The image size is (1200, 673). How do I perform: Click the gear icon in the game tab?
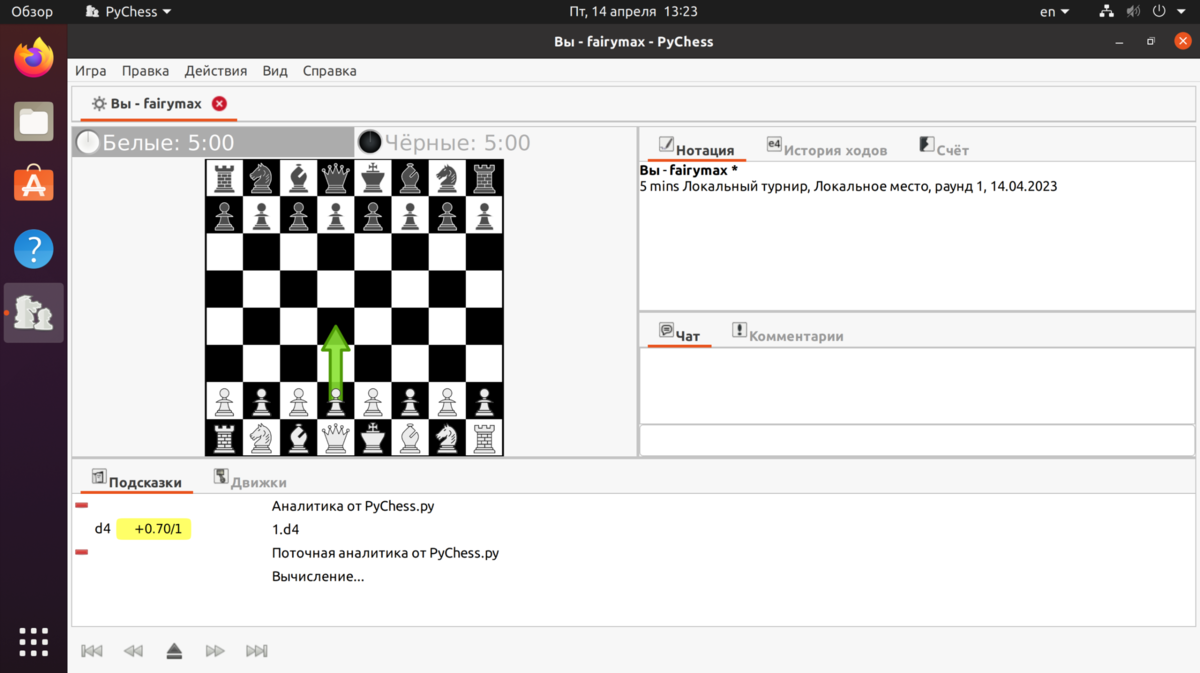[x=99, y=104]
